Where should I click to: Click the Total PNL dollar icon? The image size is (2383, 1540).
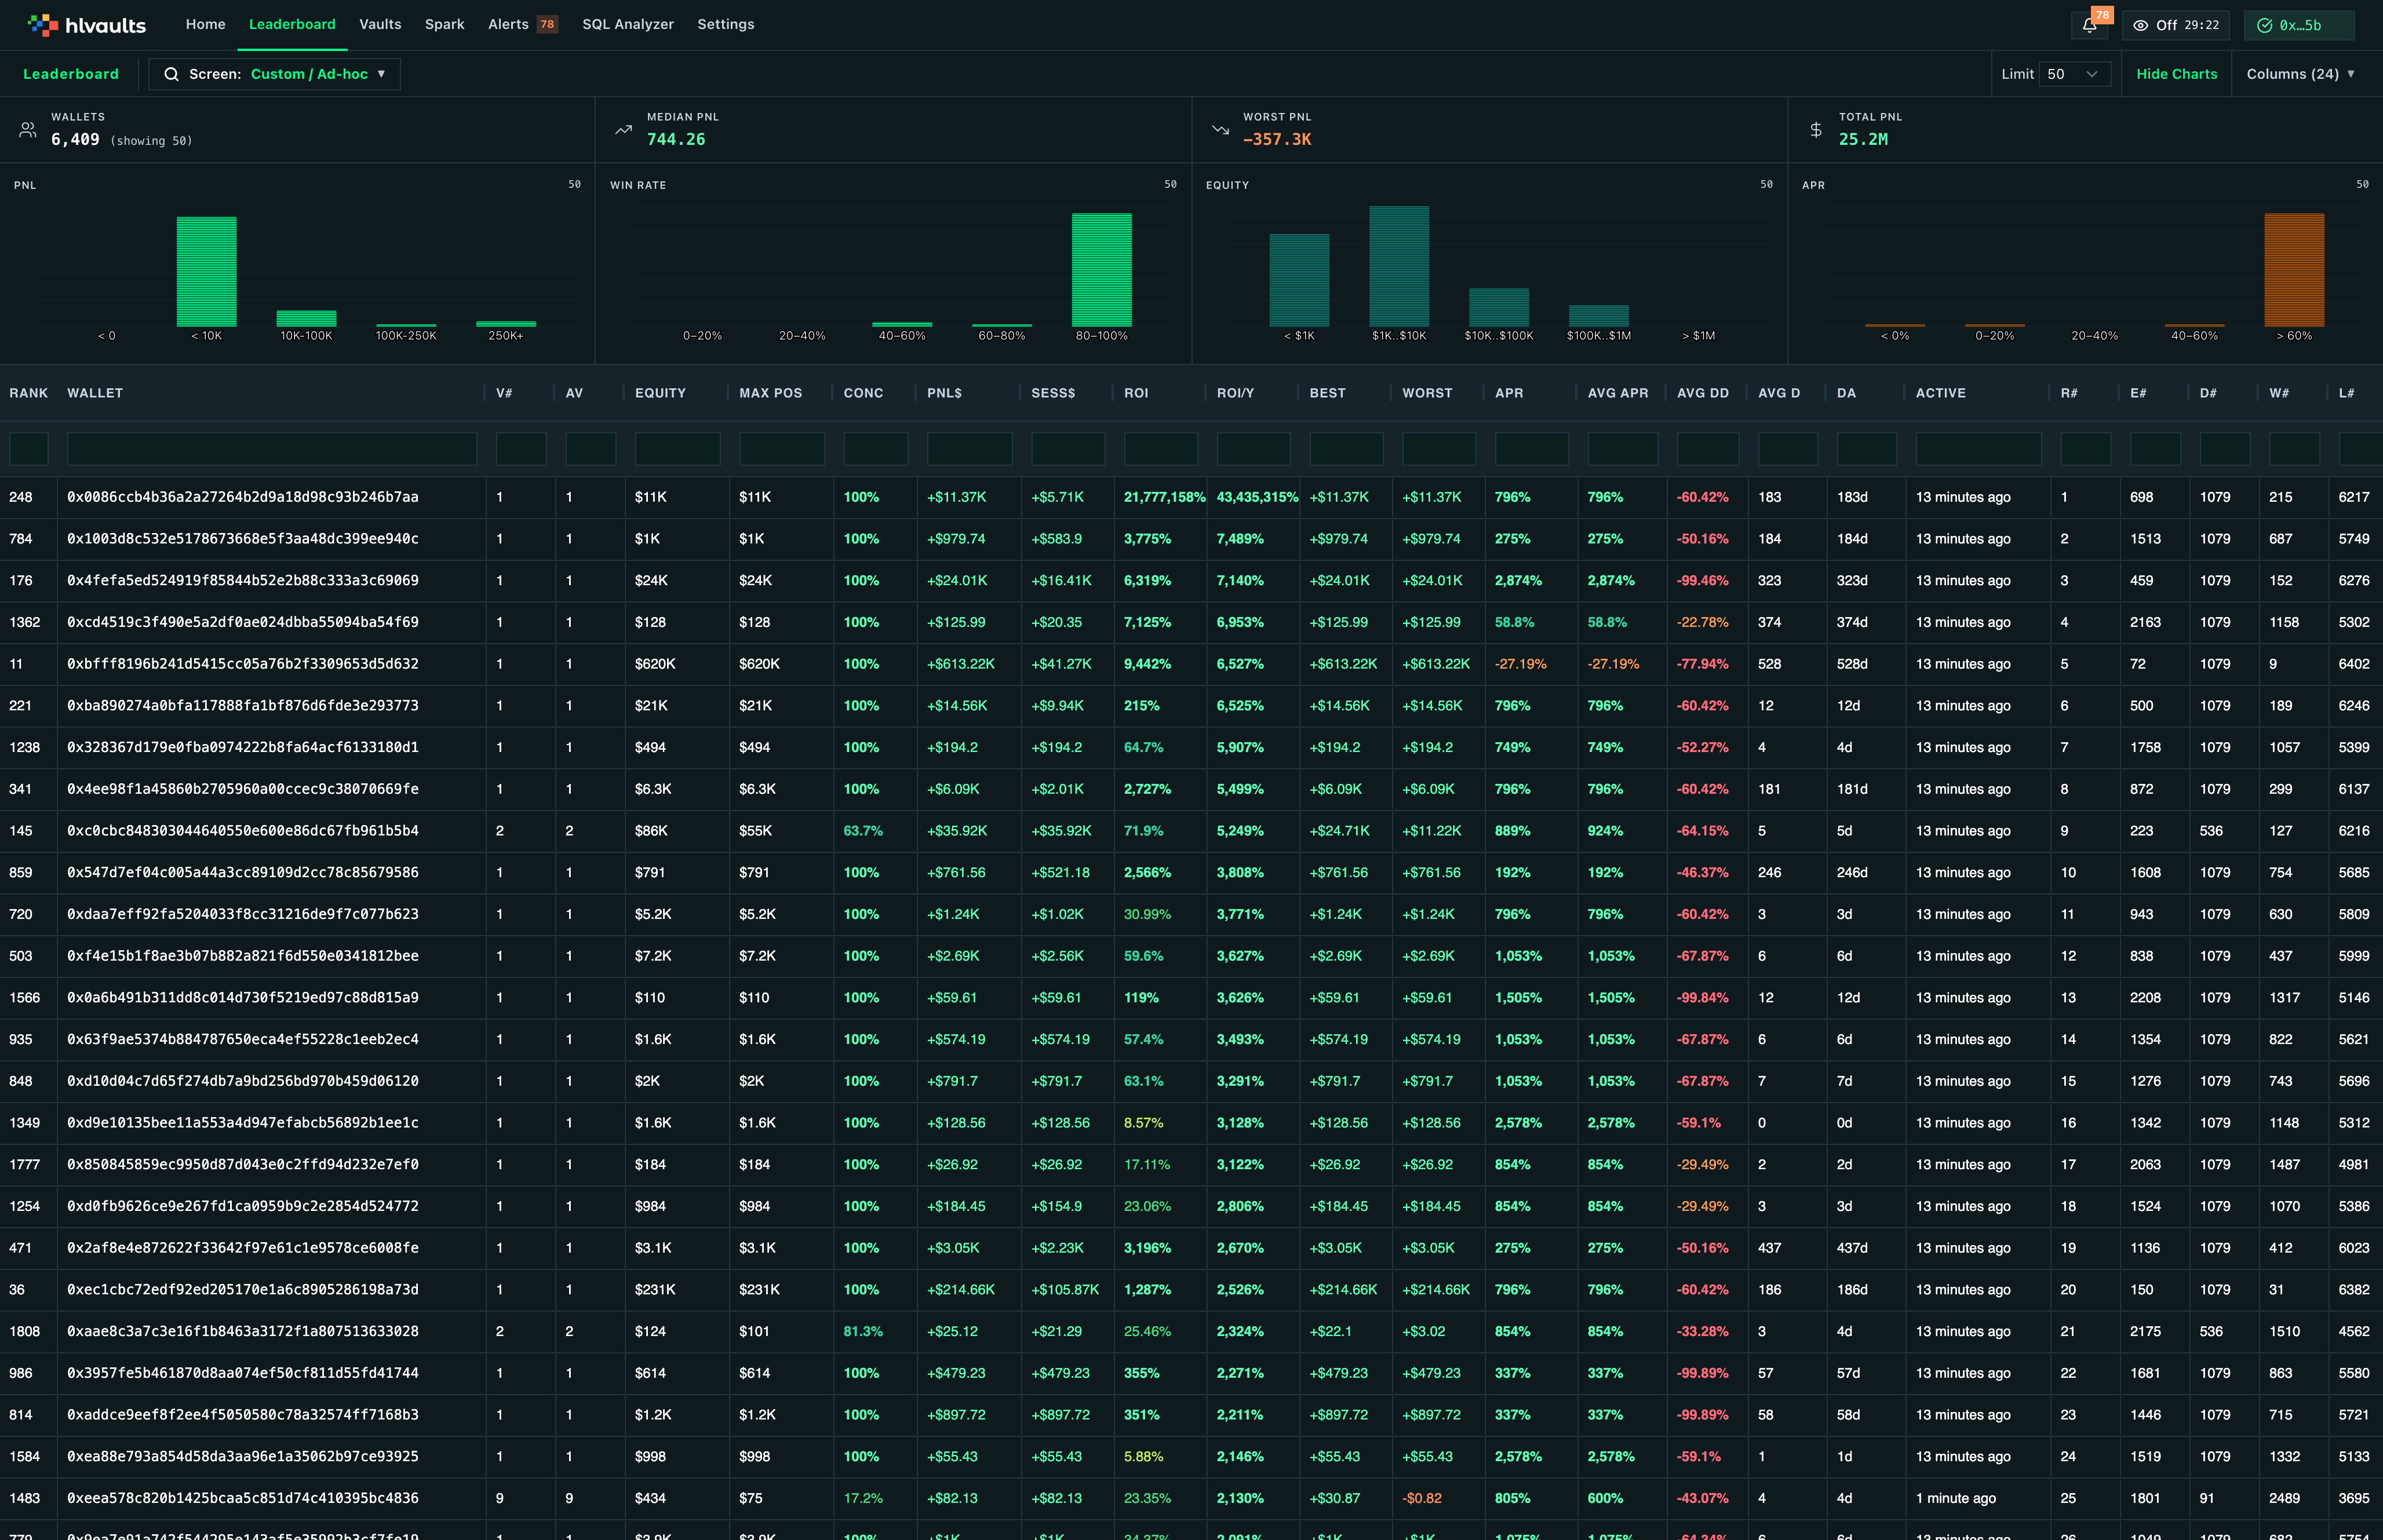[1816, 130]
